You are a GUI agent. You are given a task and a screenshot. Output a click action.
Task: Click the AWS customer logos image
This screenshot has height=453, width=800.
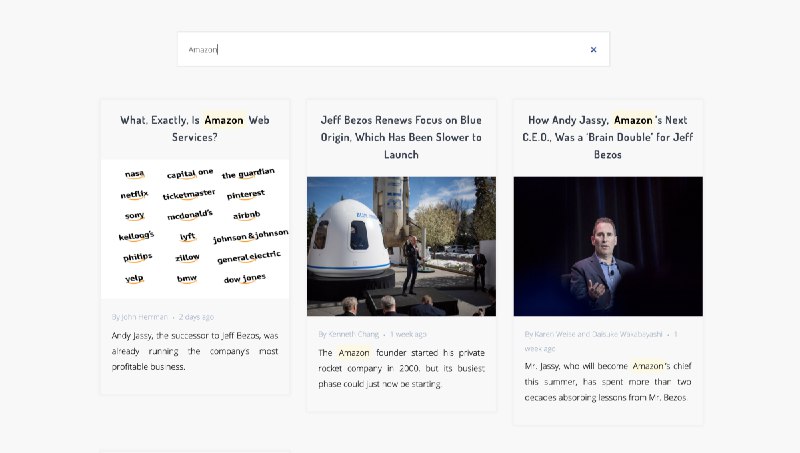coord(195,229)
